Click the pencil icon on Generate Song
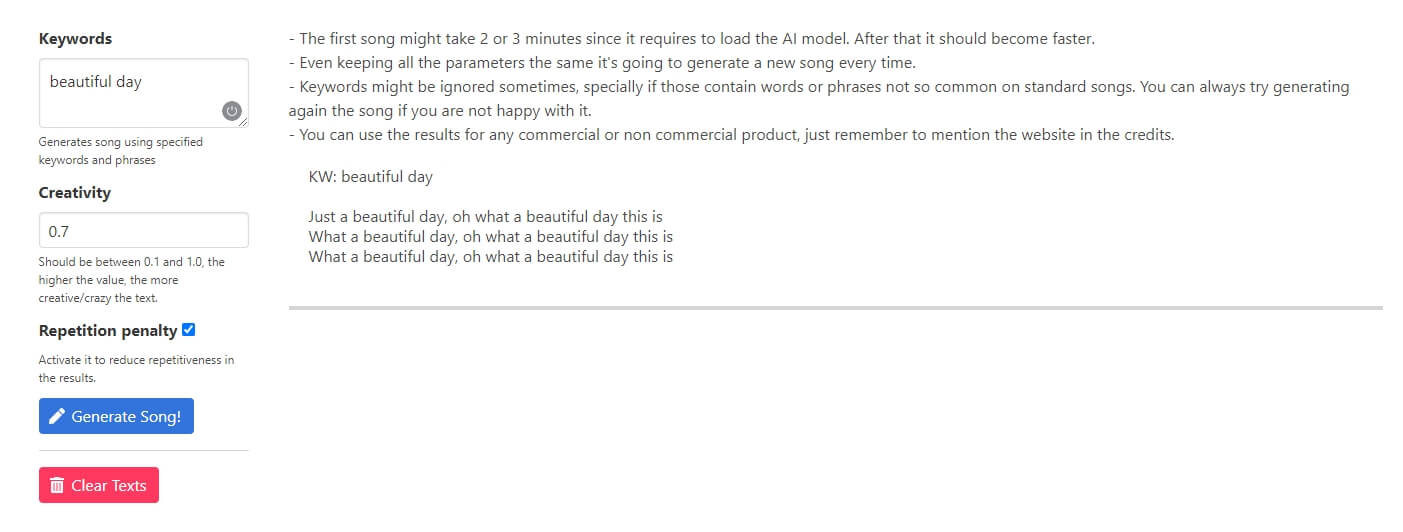Image resolution: width=1403 pixels, height=532 pixels. (x=57, y=416)
